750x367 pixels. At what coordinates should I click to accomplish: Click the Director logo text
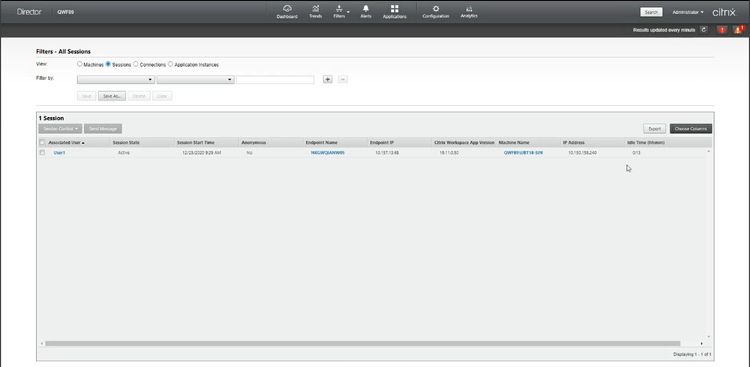pyautogui.click(x=29, y=12)
